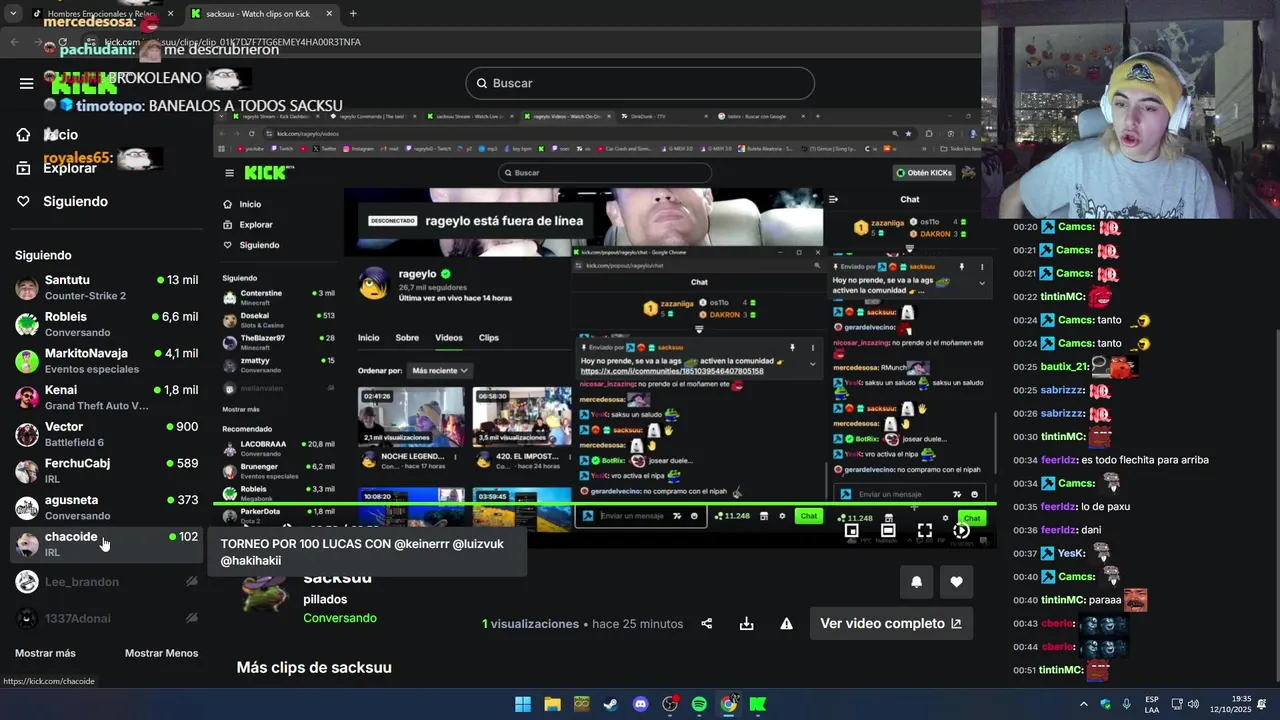Screen dimensions: 1280x720
Task: Click Ver video completo button
Action: 891,623
